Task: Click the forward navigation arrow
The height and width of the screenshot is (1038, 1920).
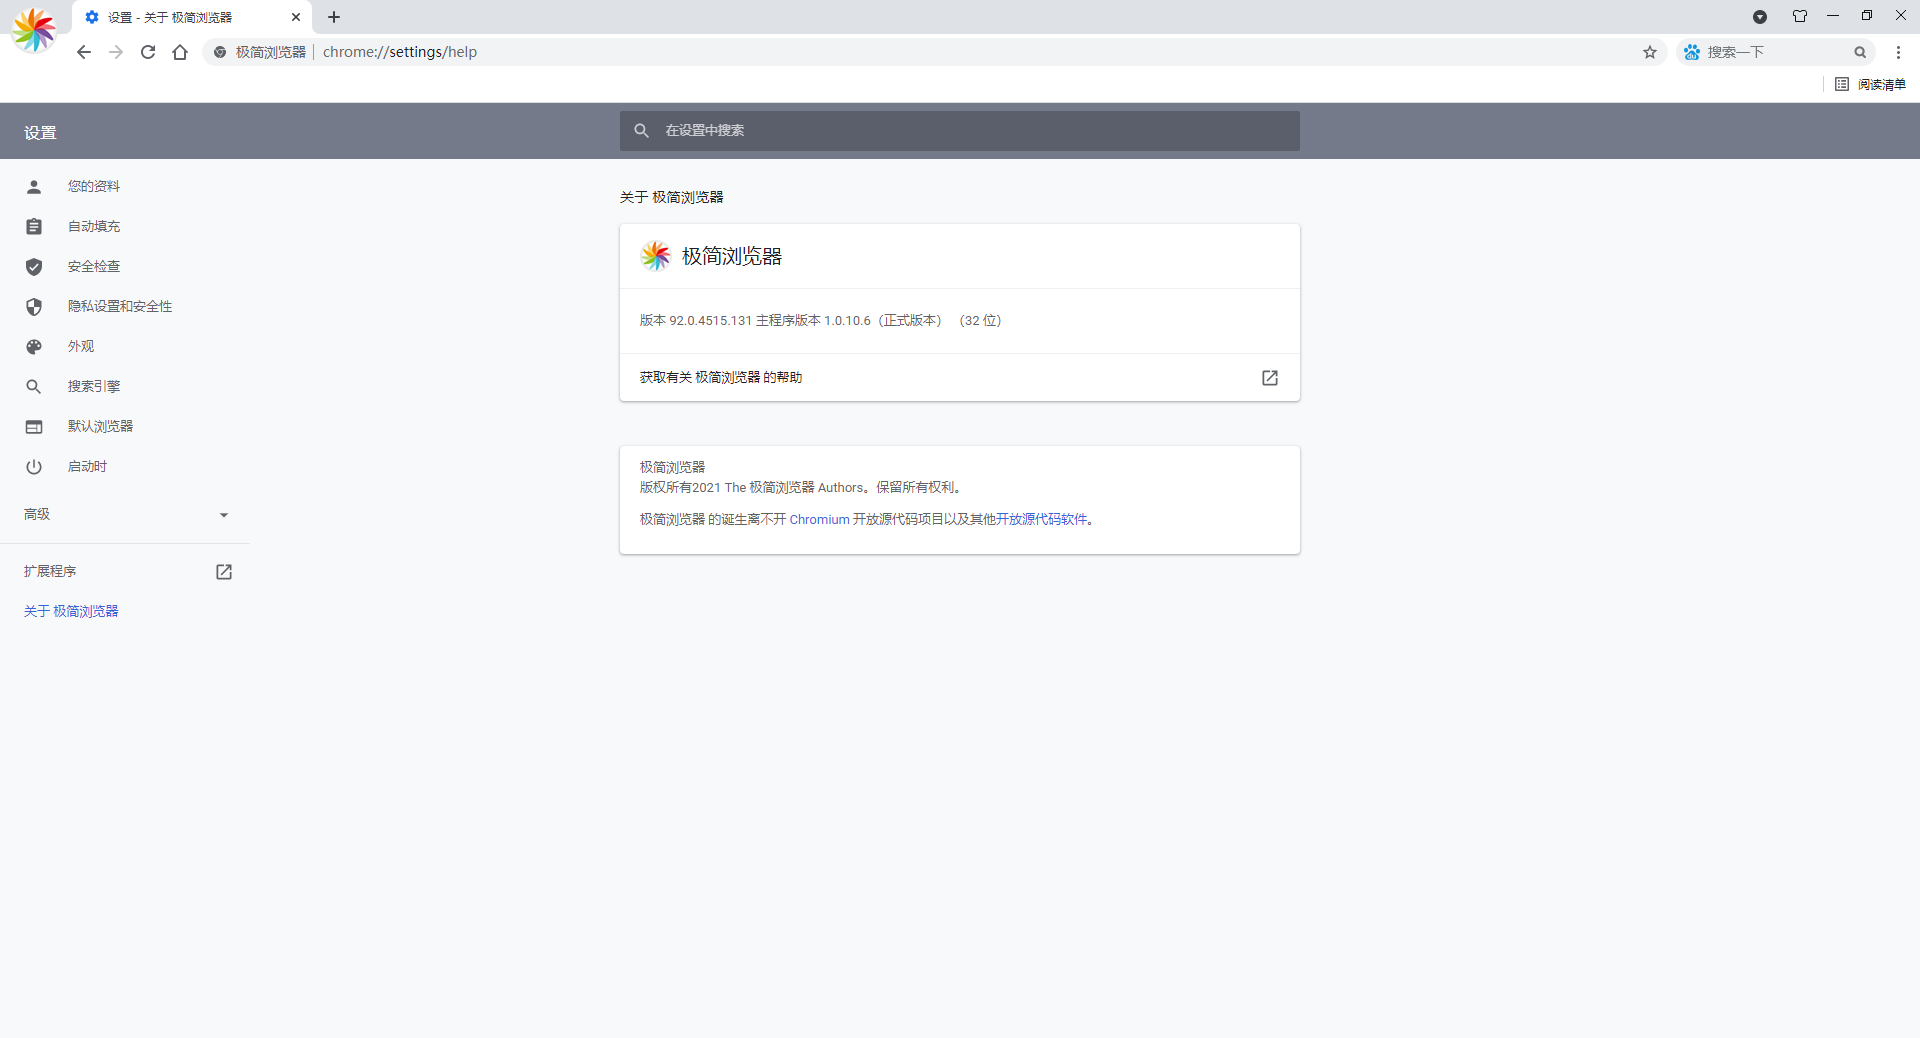Action: (x=116, y=52)
